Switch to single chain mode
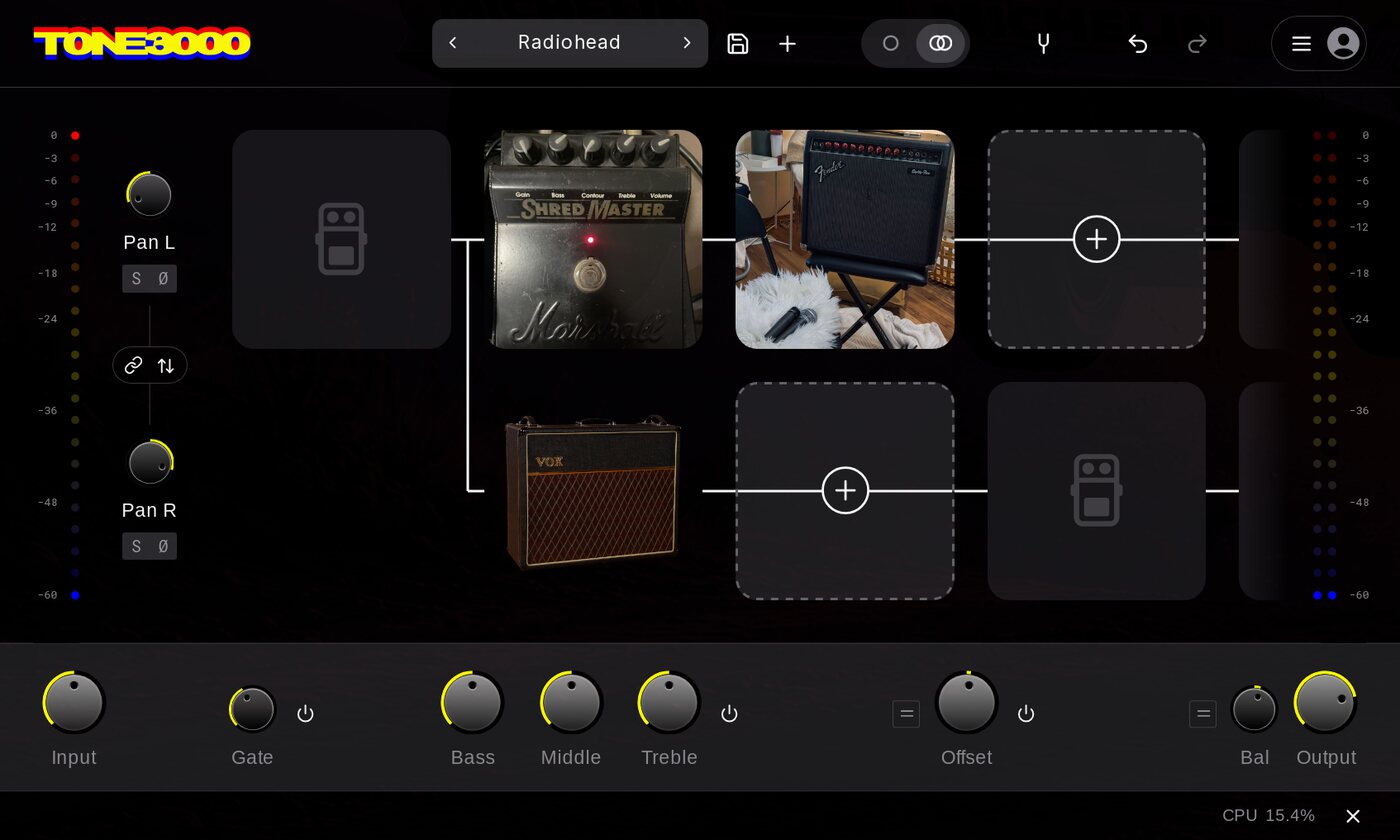1400x840 pixels. (x=891, y=43)
